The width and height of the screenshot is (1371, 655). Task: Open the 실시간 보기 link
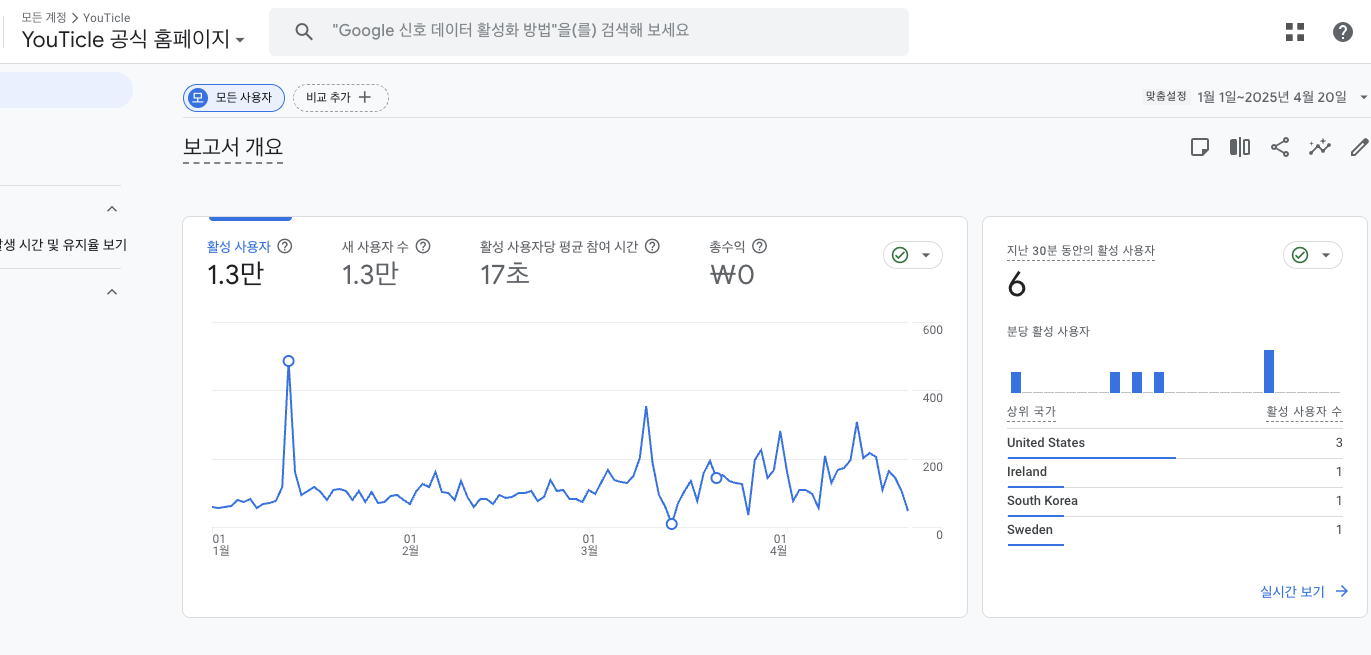coord(1304,592)
